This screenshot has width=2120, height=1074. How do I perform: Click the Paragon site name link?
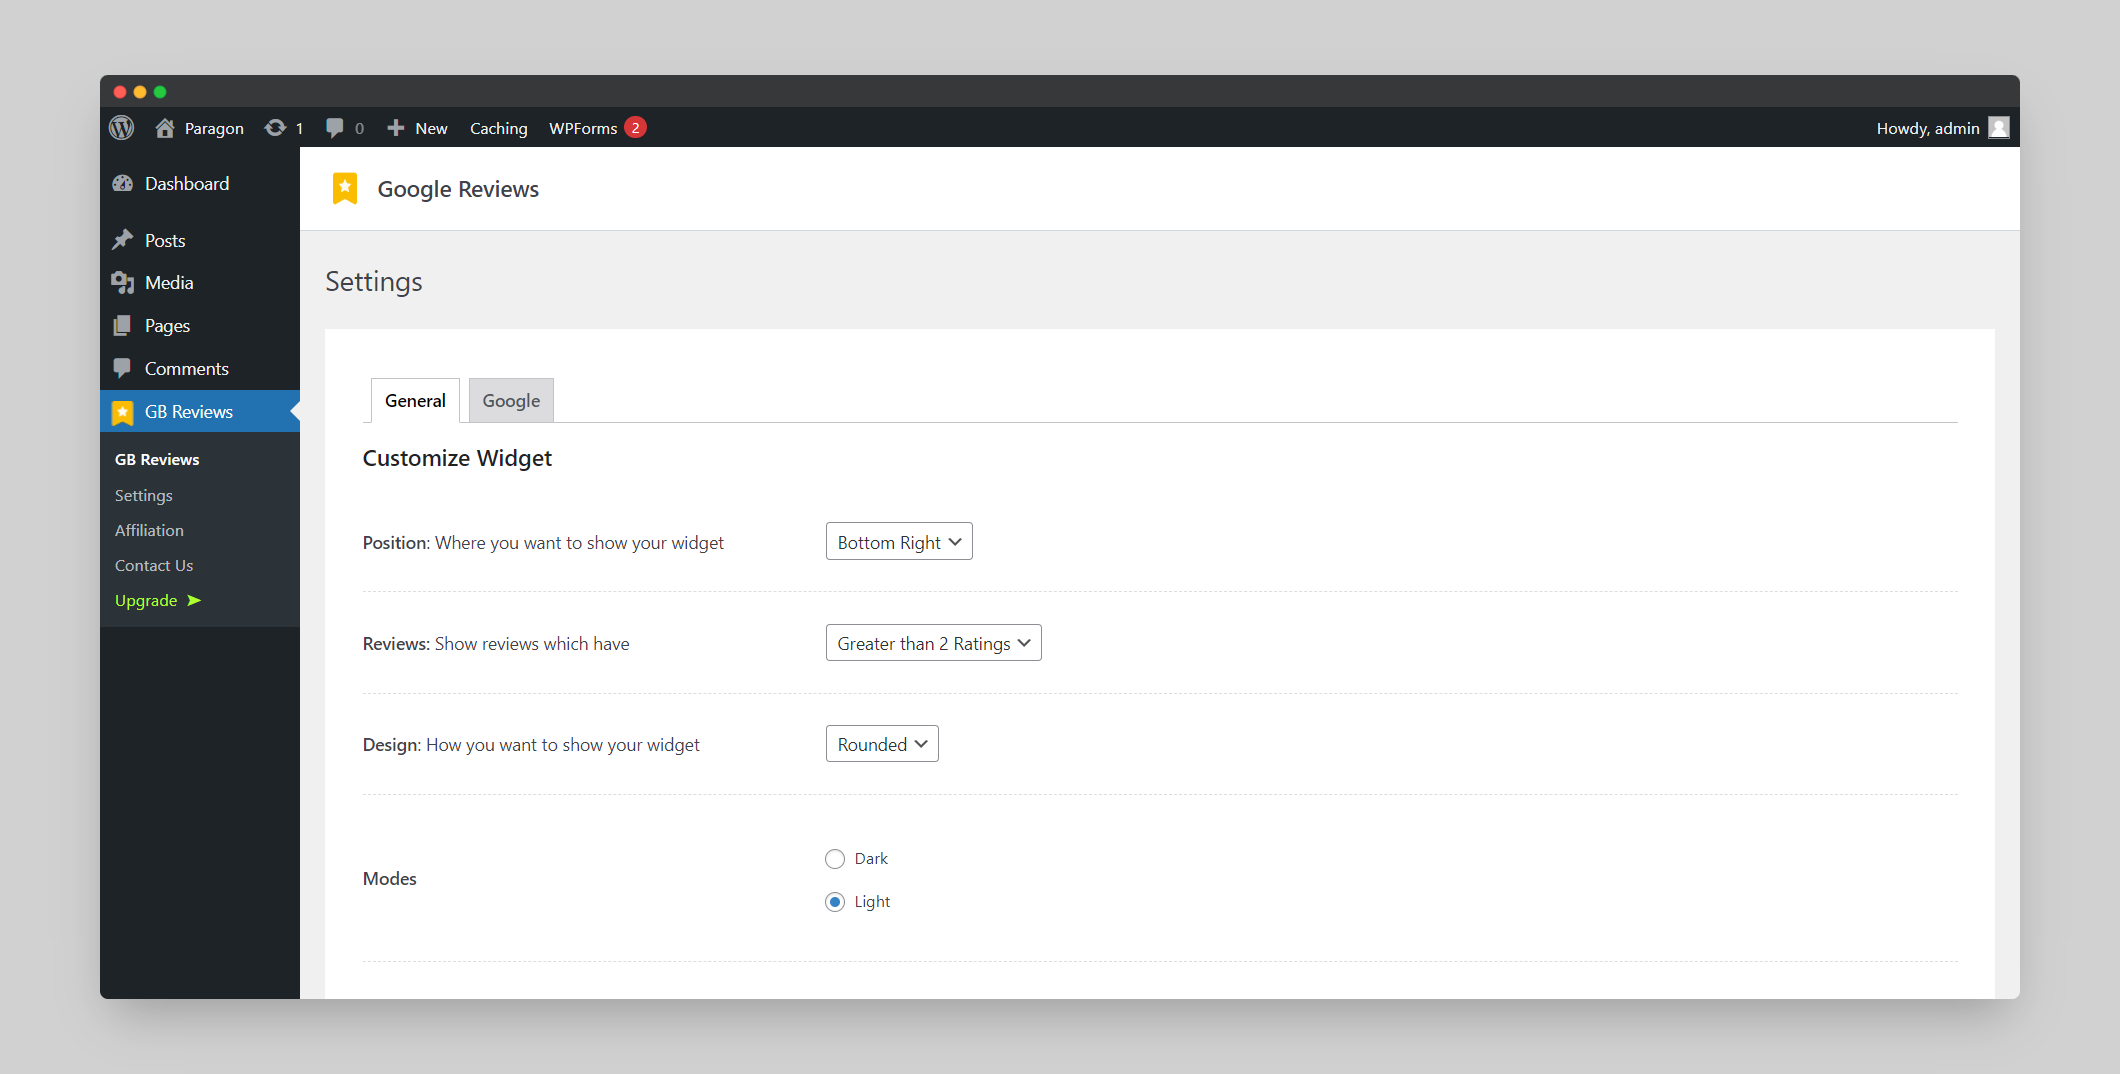point(214,128)
